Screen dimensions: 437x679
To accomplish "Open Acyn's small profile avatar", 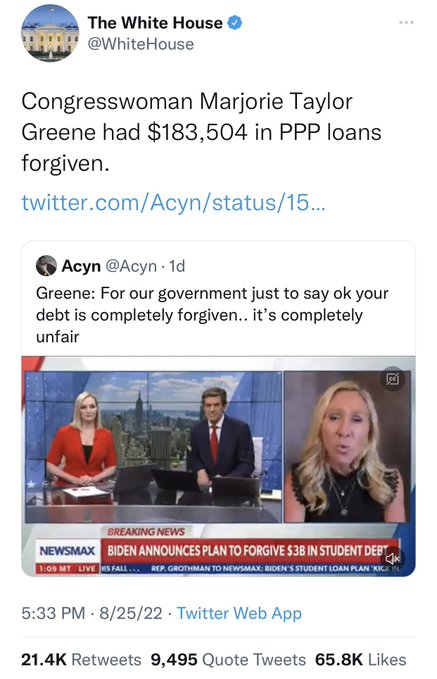I will pos(46,266).
